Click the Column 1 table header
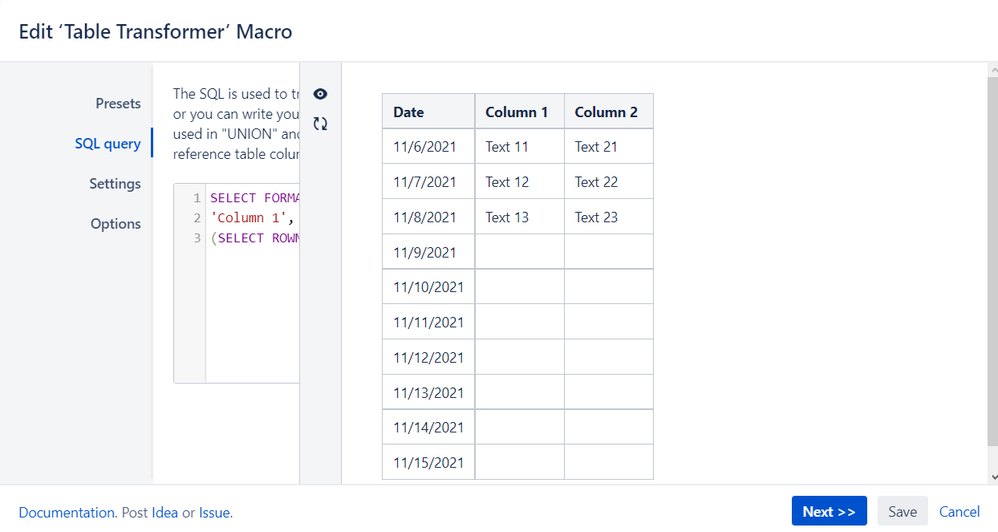 [x=518, y=112]
